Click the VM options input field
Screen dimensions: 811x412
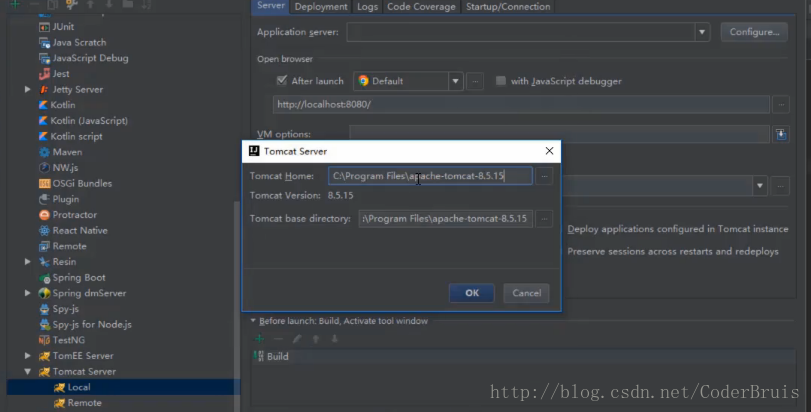559,134
